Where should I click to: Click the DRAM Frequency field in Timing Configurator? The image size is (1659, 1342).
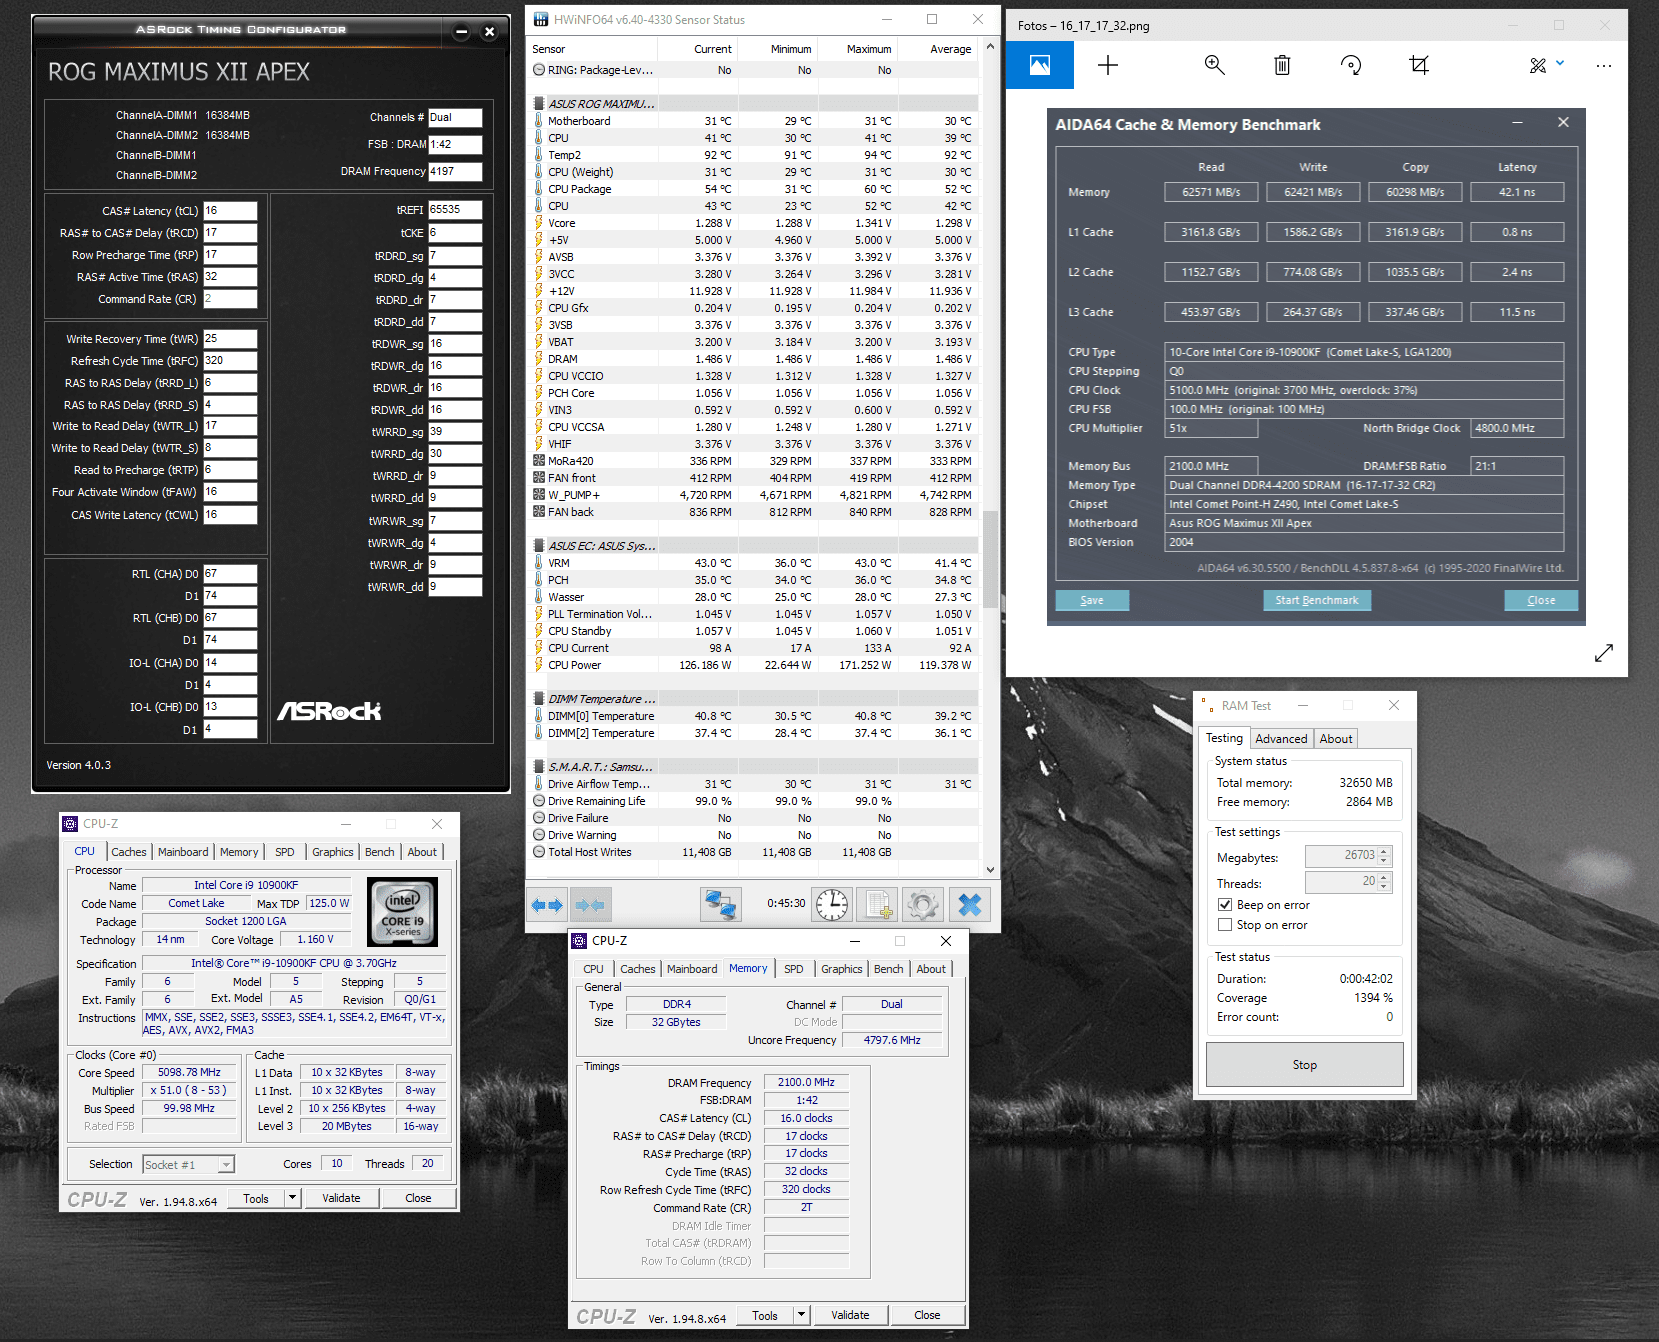(455, 172)
